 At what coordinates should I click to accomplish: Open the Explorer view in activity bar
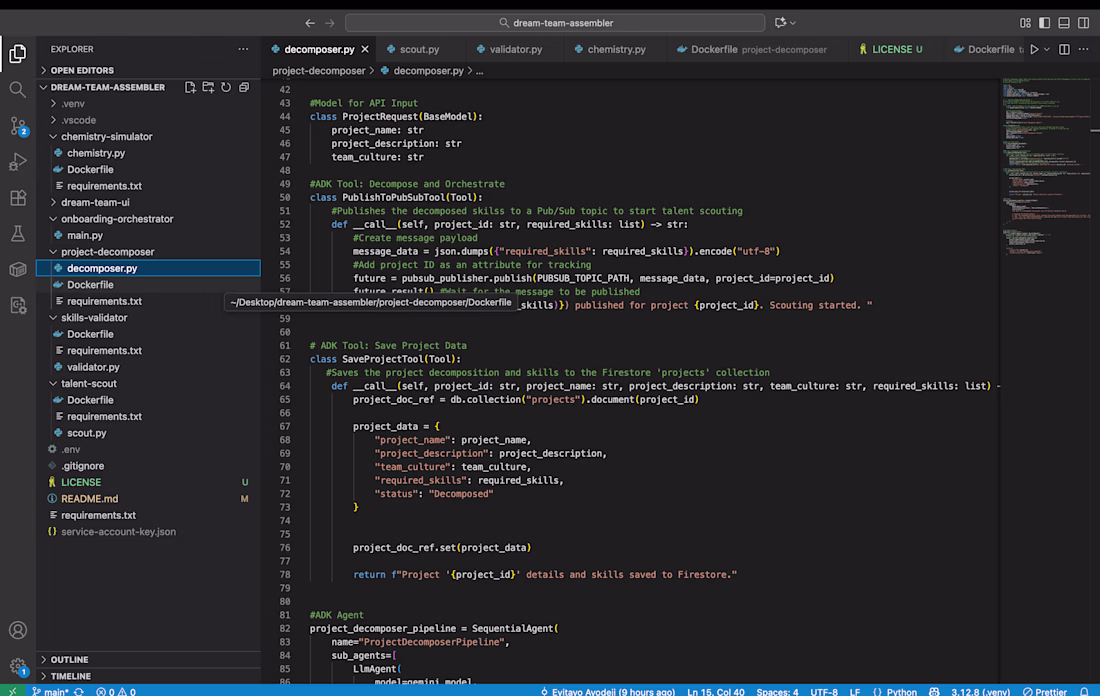(18, 53)
